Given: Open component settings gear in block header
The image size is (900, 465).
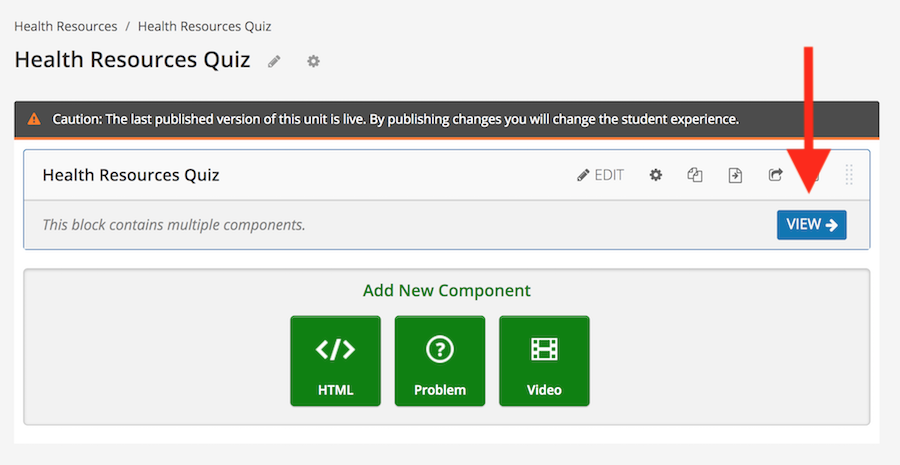Looking at the screenshot, I should (x=655, y=175).
